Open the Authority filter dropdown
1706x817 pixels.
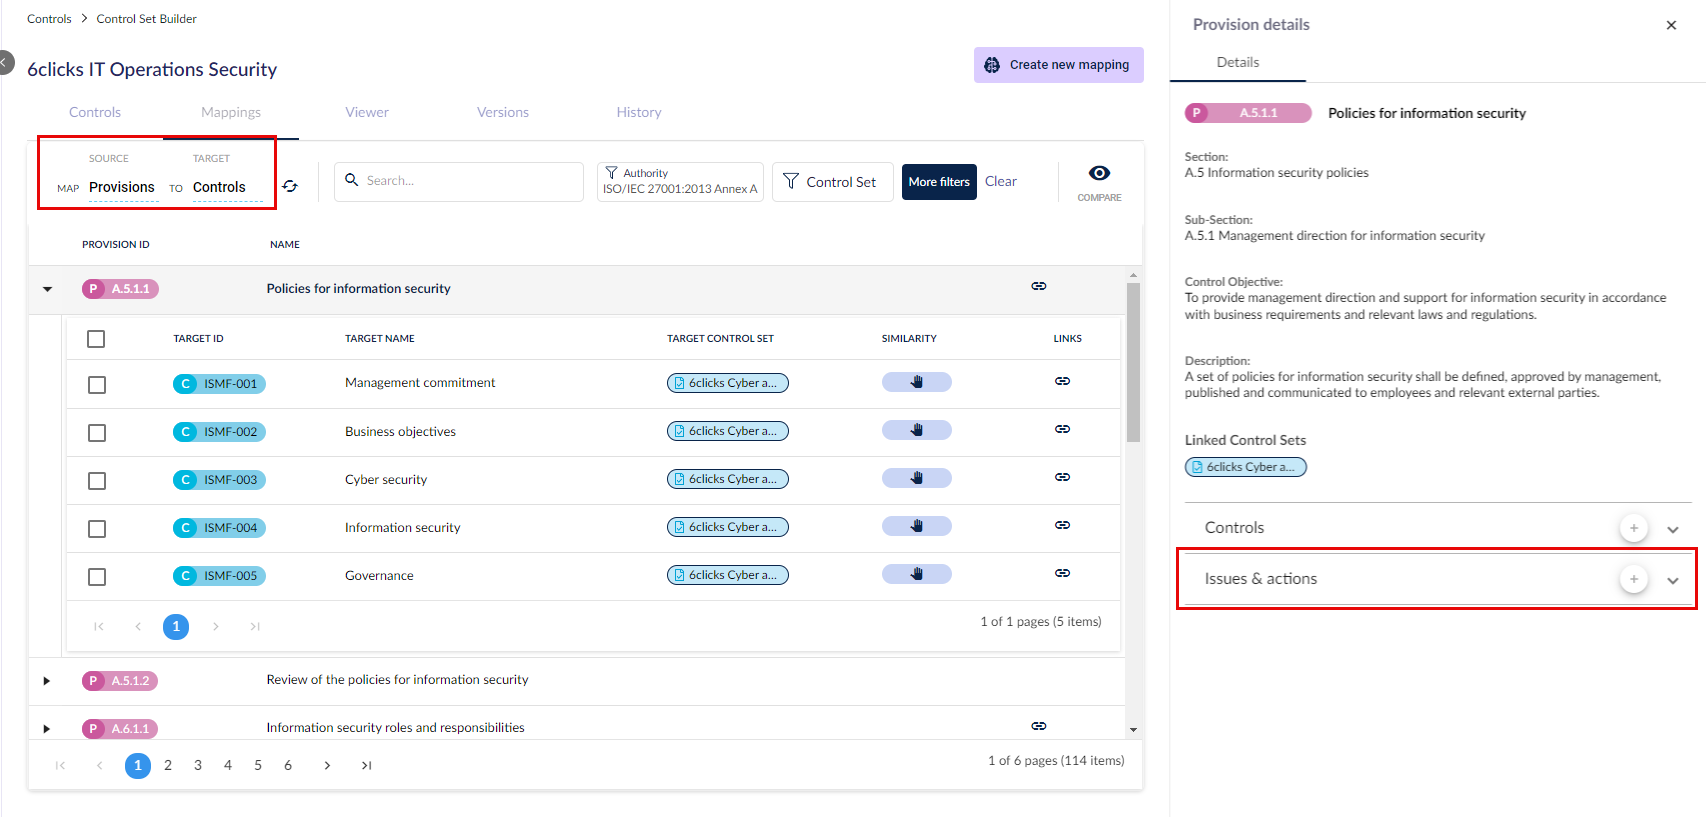(680, 181)
